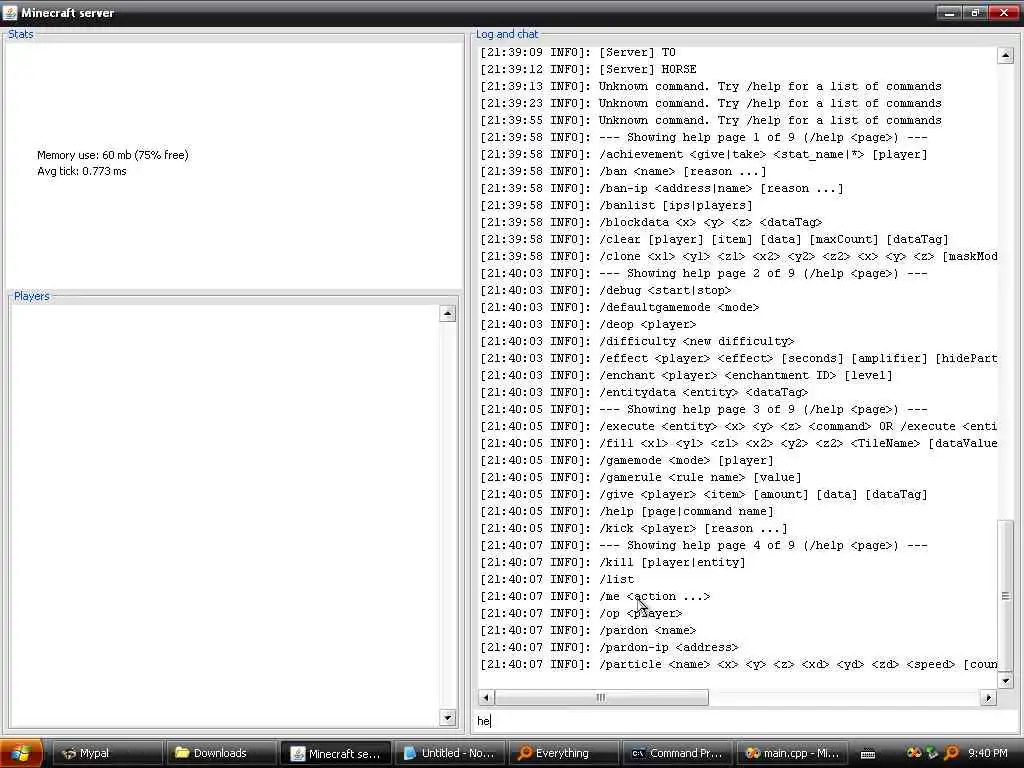
Task: Click the '/kick <player>' log line
Action: [634, 528]
